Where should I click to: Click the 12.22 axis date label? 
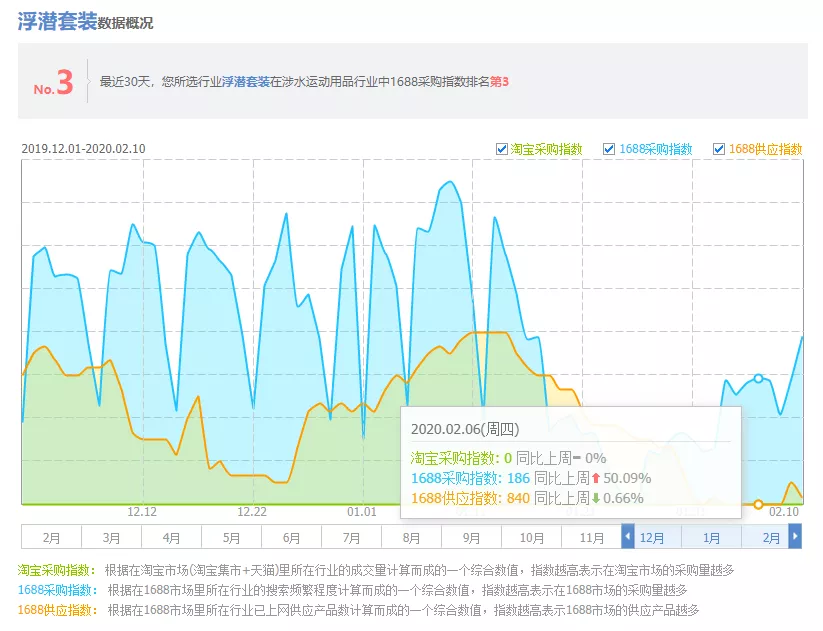coord(252,512)
